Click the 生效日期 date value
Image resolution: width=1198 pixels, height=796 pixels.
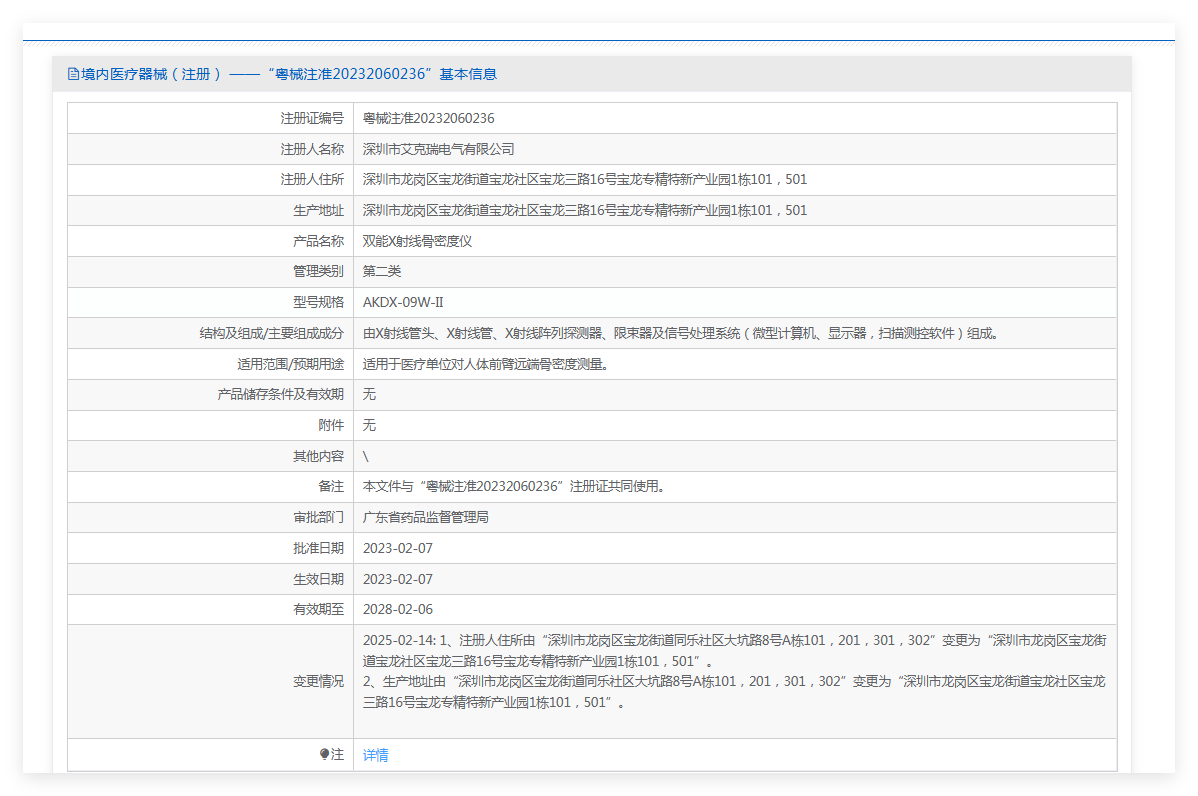[x=397, y=579]
